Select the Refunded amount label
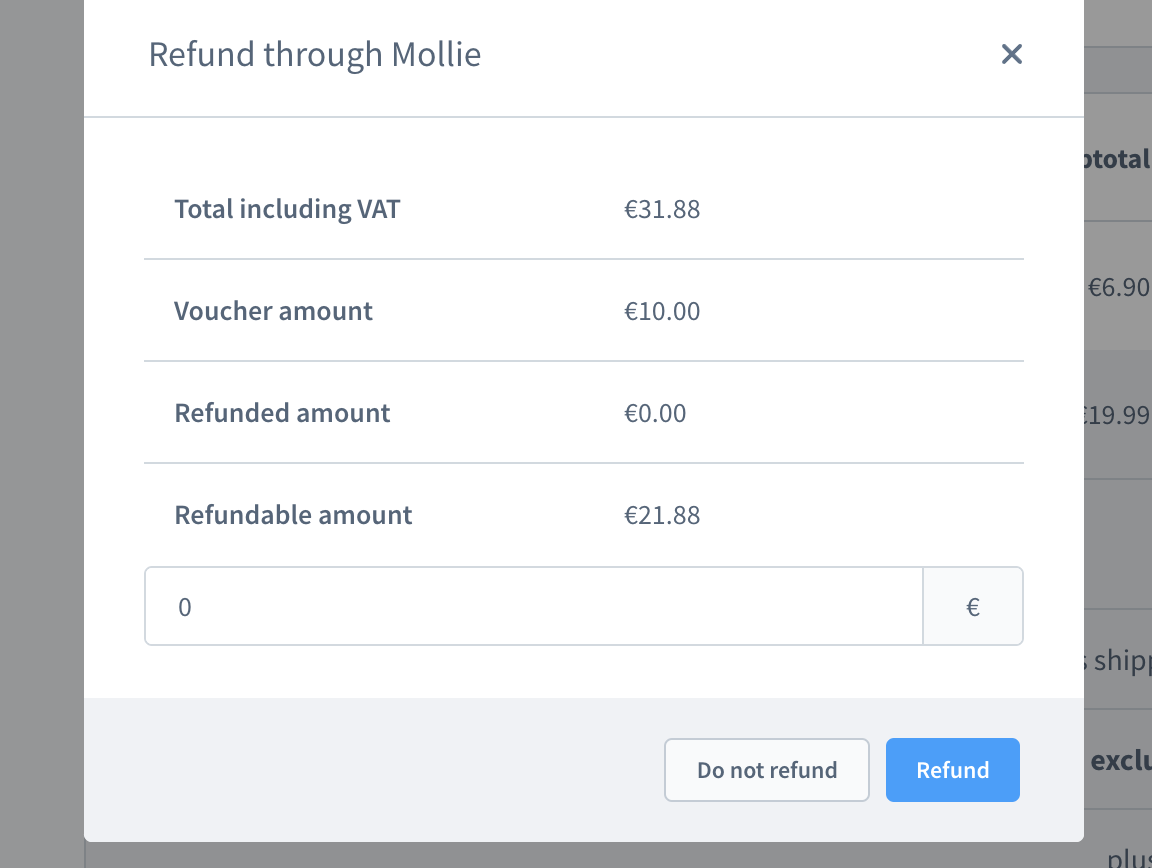The width and height of the screenshot is (1152, 868). (282, 413)
